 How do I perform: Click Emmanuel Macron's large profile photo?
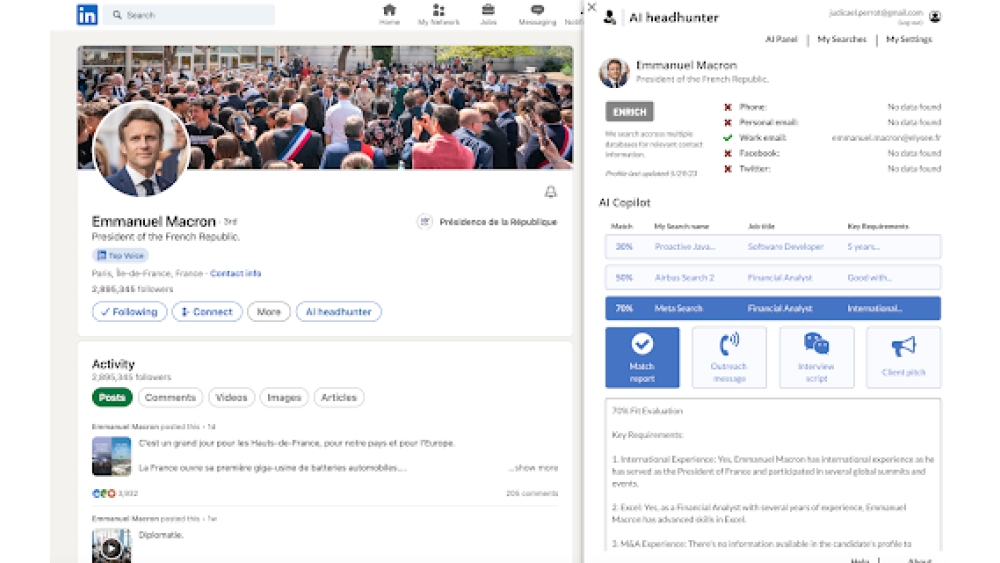coord(141,149)
